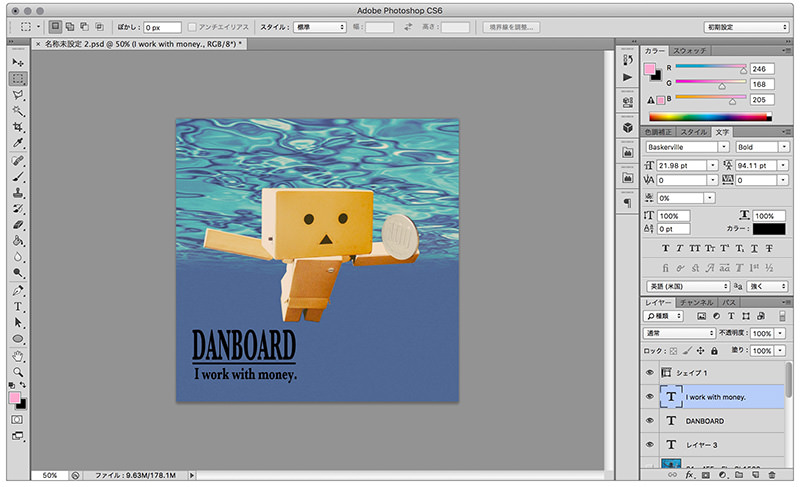Open the 通常 blend mode dropdown
This screenshot has height=487, width=800.
coord(679,333)
